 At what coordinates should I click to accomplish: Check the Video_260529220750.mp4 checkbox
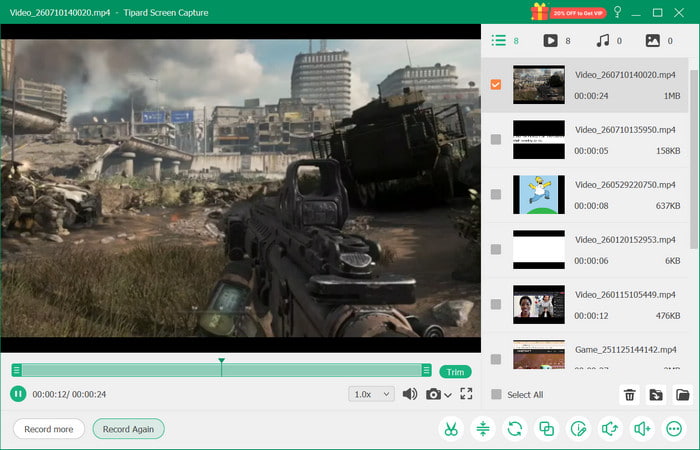pyautogui.click(x=496, y=194)
